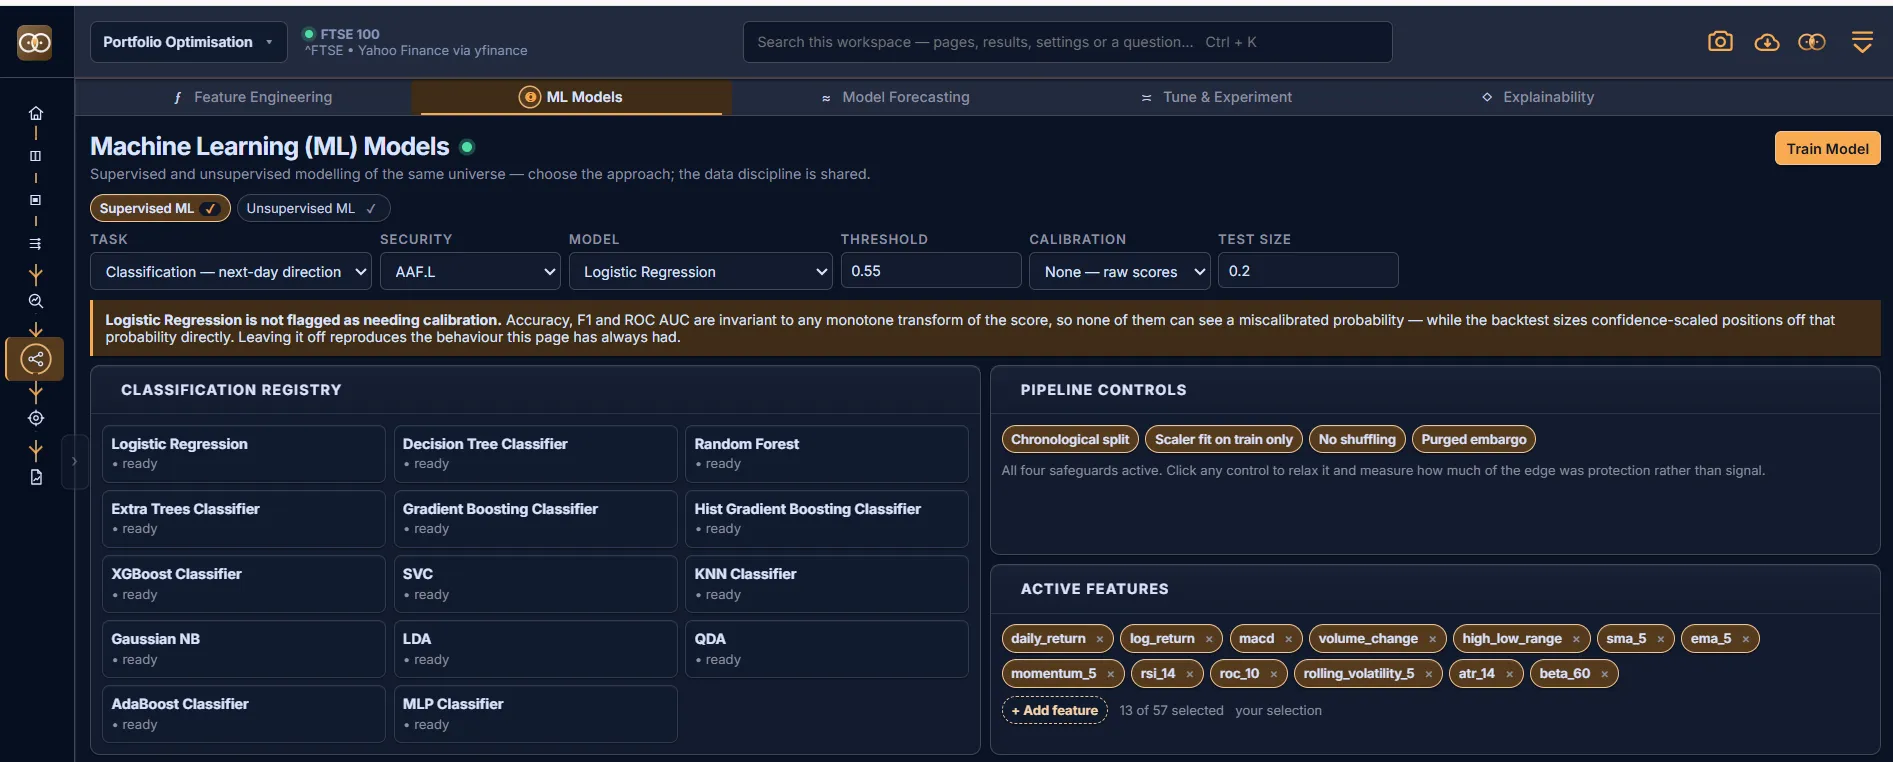Screen dimensions: 1893x762
Task: Expand the sidebar with the chevron handle
Action: tap(74, 462)
